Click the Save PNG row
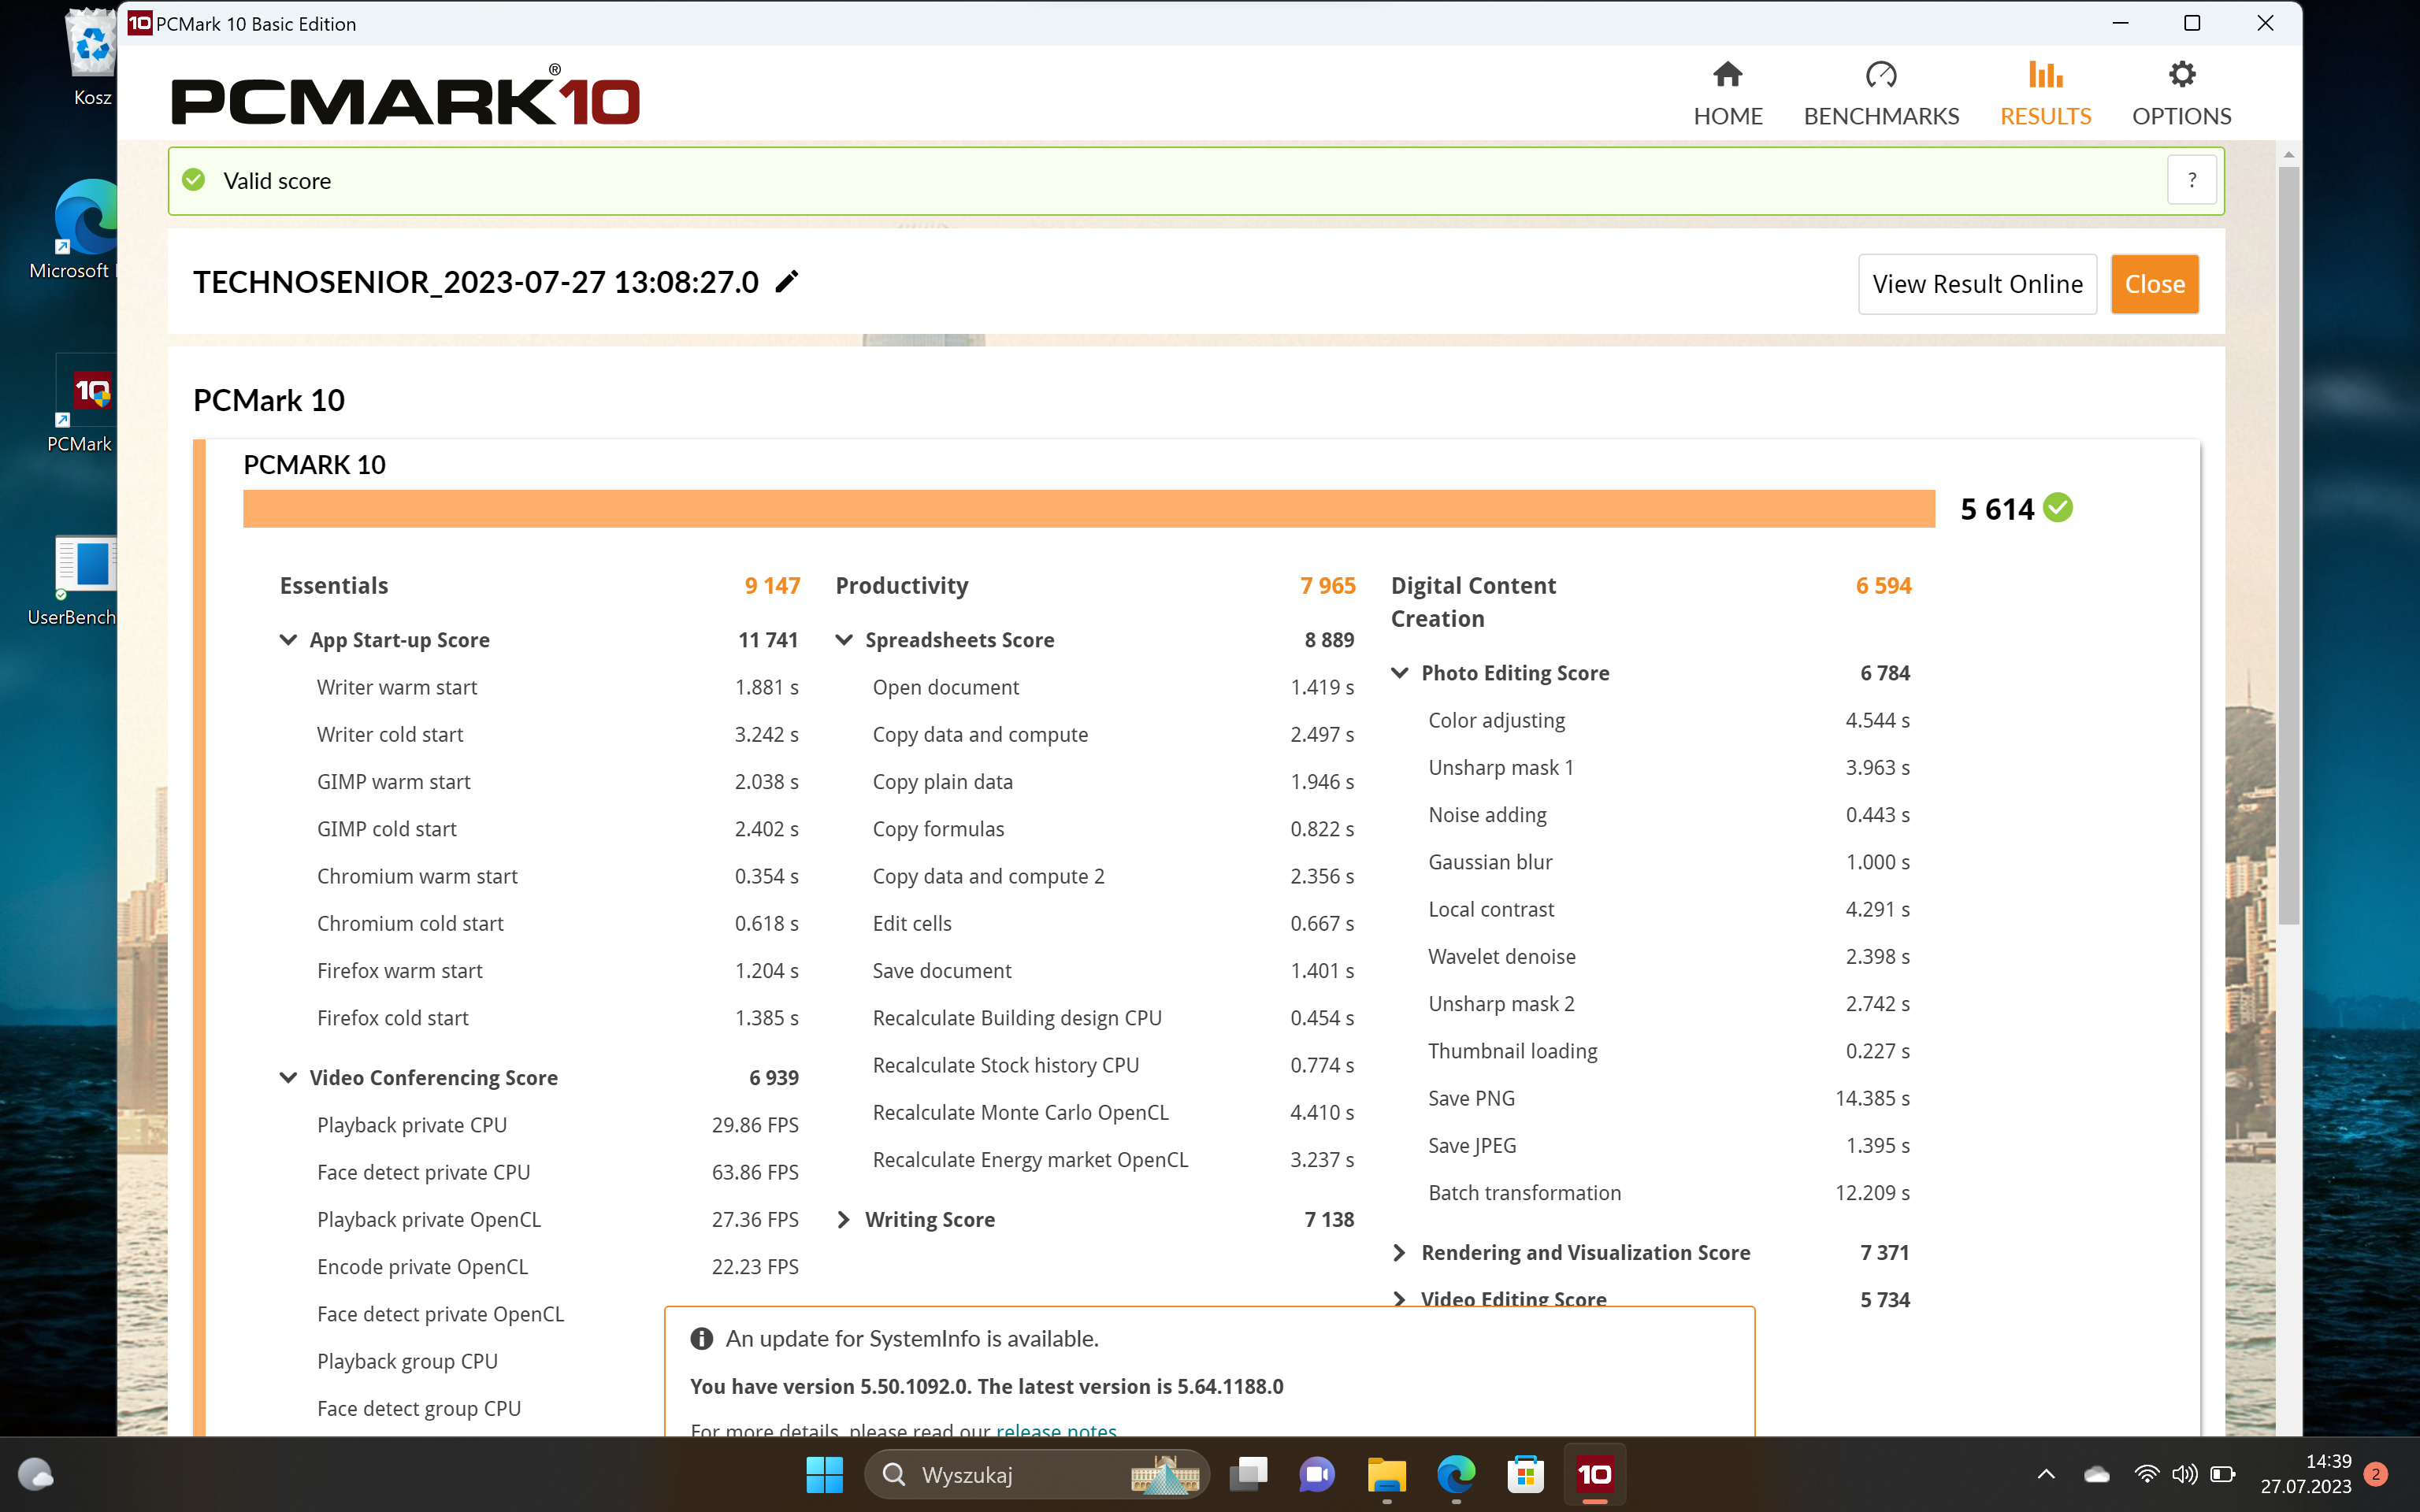 pyautogui.click(x=1669, y=1098)
